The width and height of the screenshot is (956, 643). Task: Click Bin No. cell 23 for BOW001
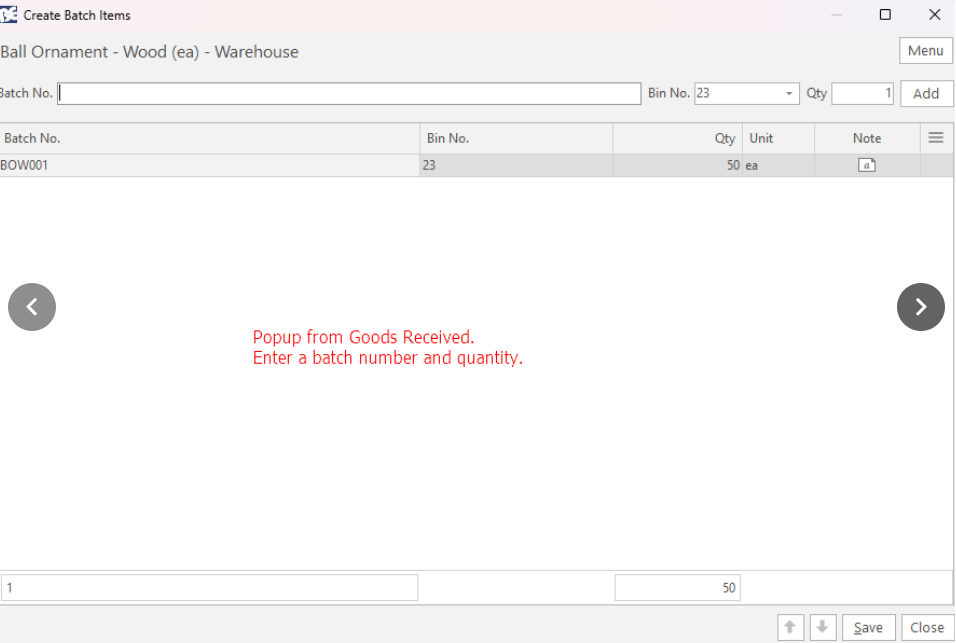(516, 165)
